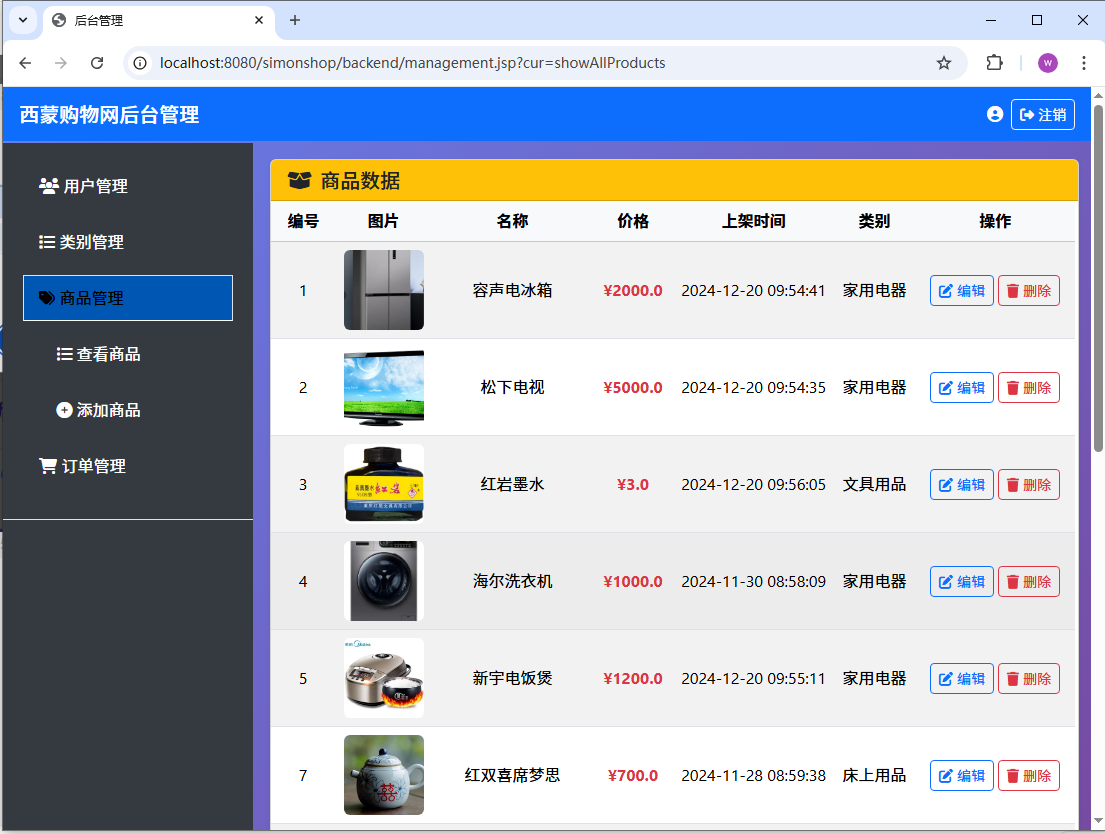Click the 注销 logout button
Screen dimensions: 1105x834
pyautogui.click(x=1042, y=114)
